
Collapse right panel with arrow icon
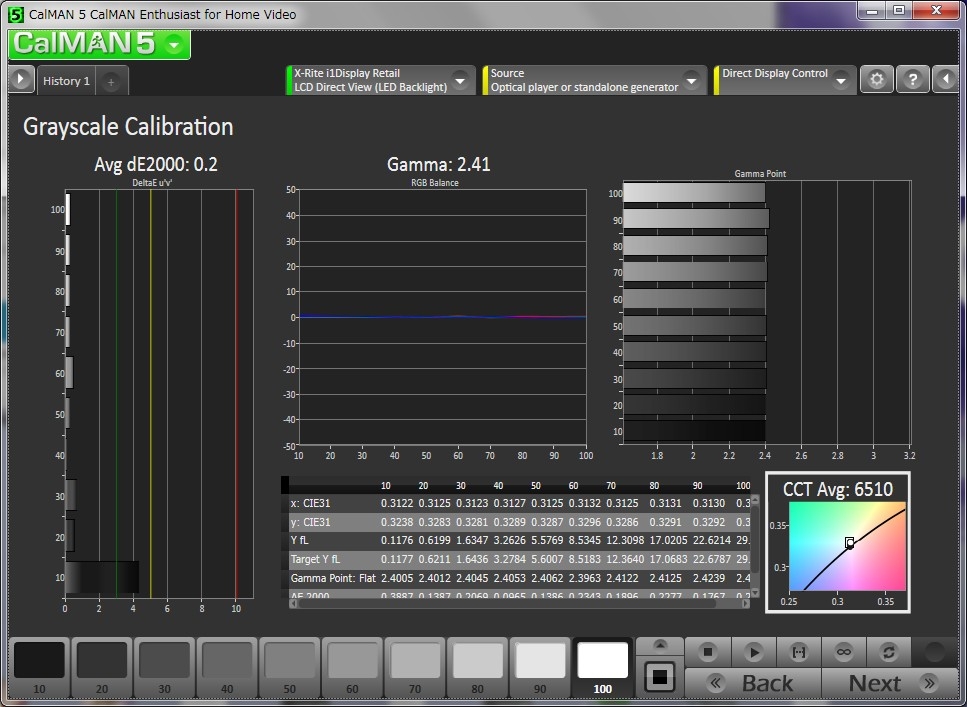[946, 80]
